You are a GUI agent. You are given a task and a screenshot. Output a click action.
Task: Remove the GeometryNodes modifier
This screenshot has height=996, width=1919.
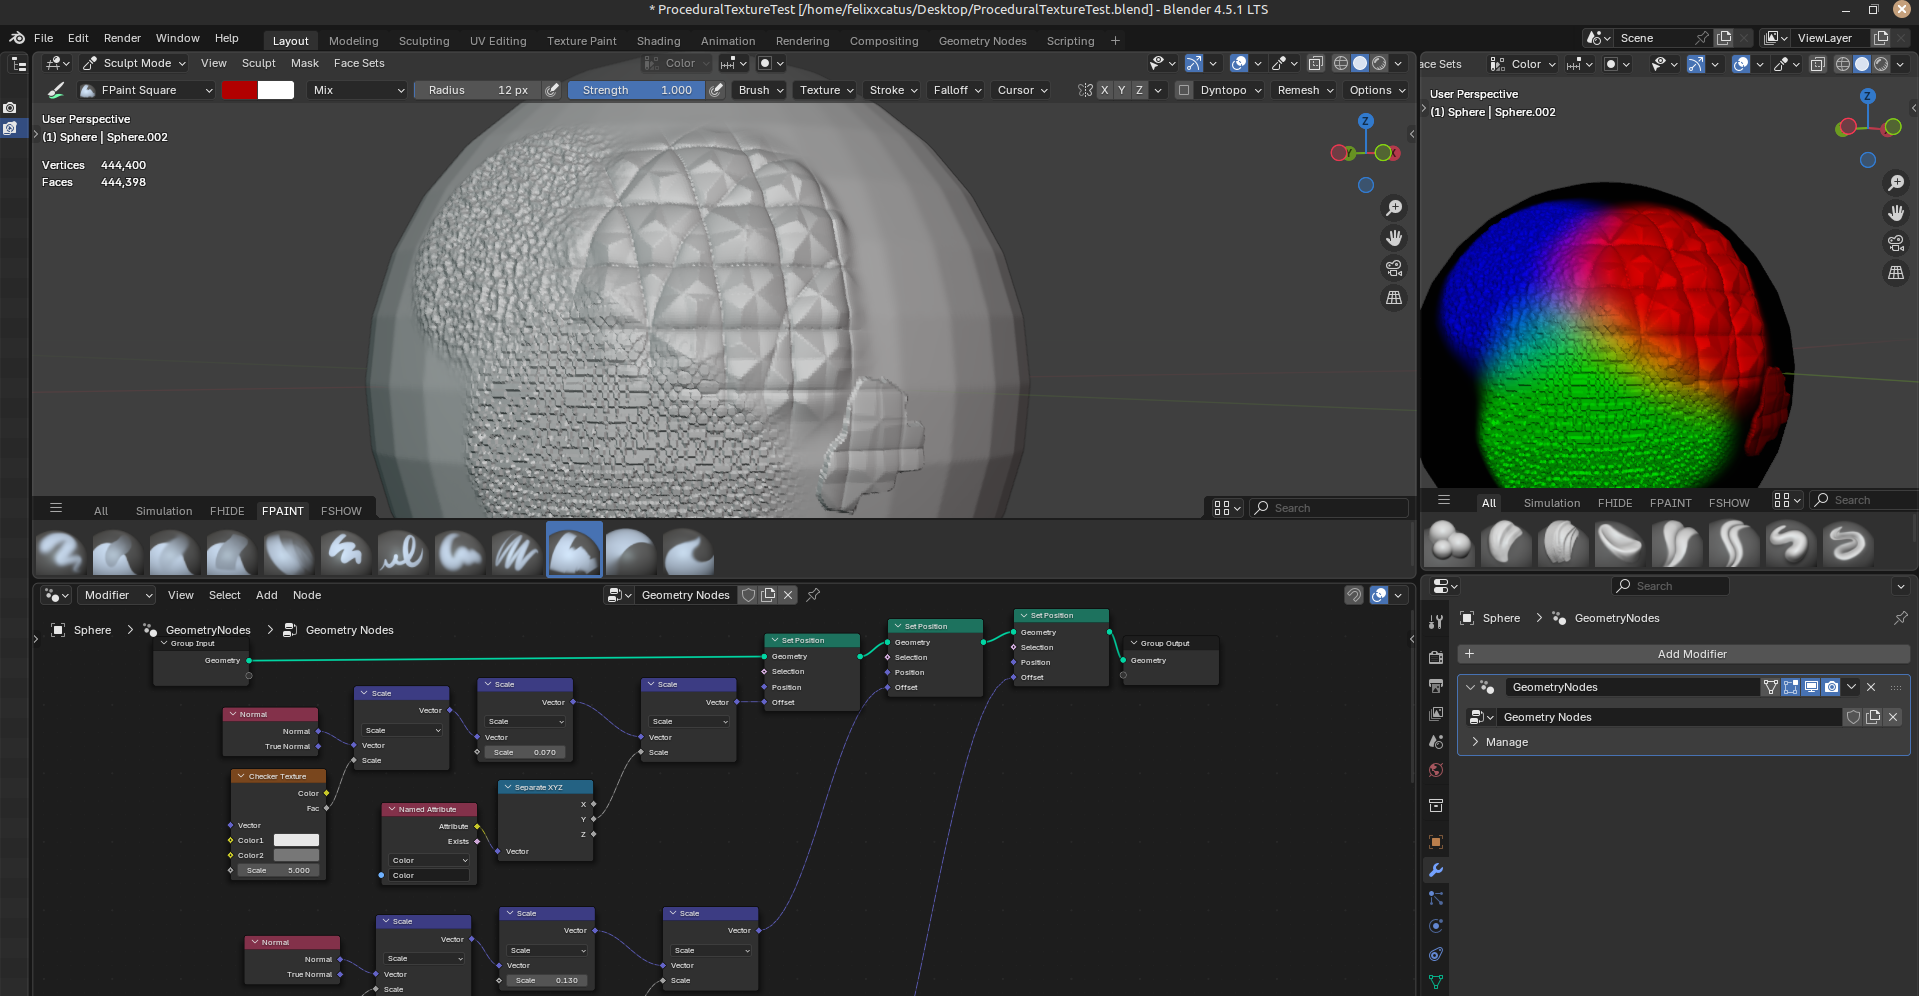pos(1871,687)
